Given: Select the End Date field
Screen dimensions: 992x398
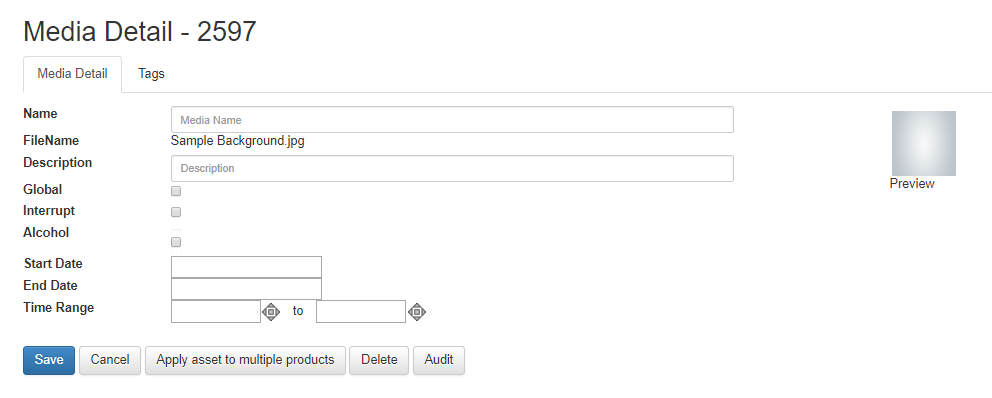Looking at the screenshot, I should tap(246, 289).
